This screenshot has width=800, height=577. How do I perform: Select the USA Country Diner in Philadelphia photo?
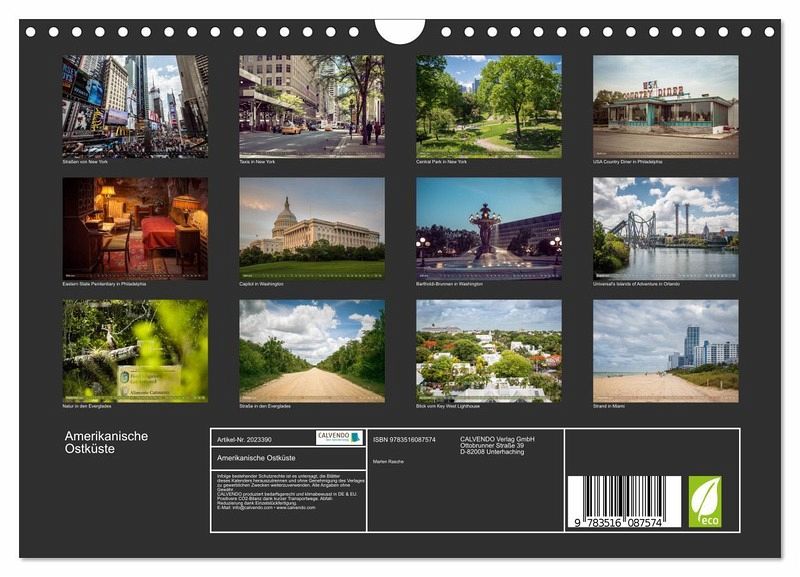click(665, 106)
